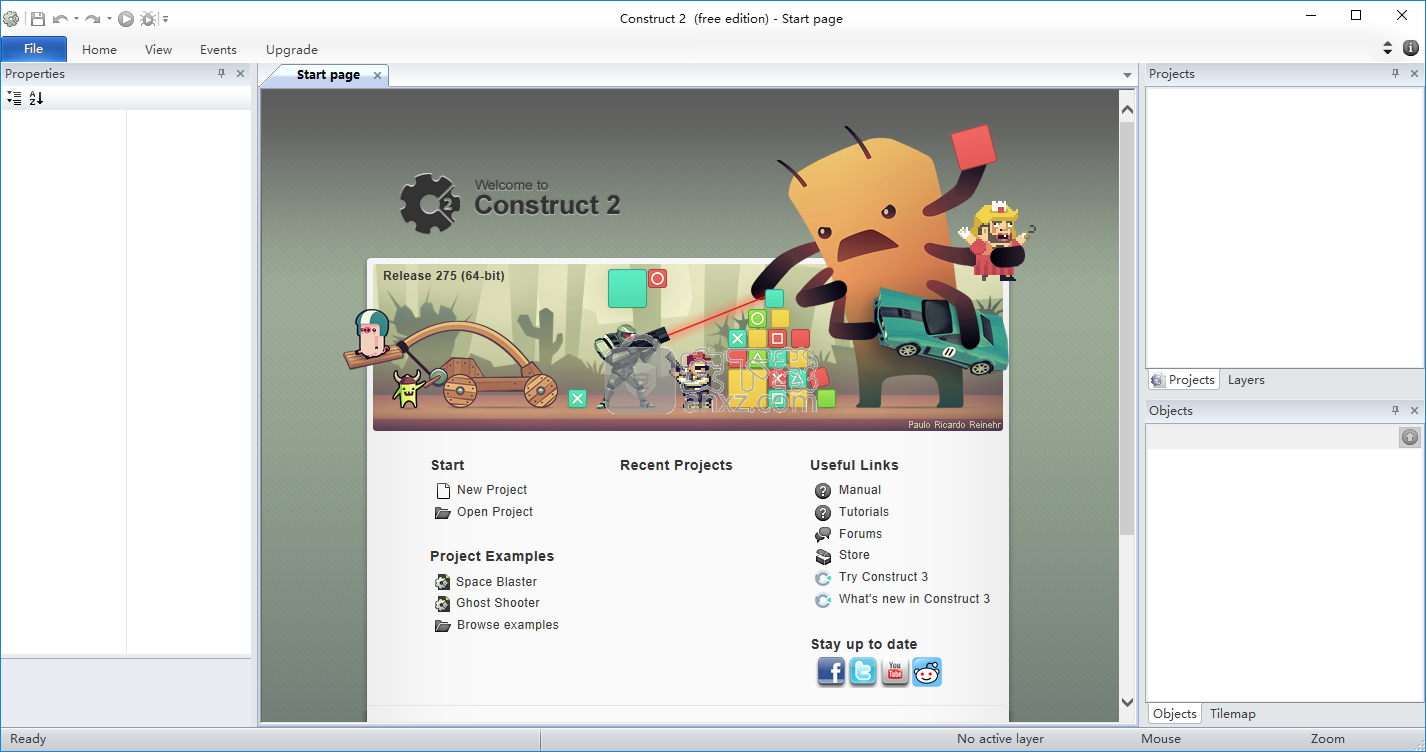1426x752 pixels.
Task: Switch to the Events ribbon tab
Action: click(218, 49)
